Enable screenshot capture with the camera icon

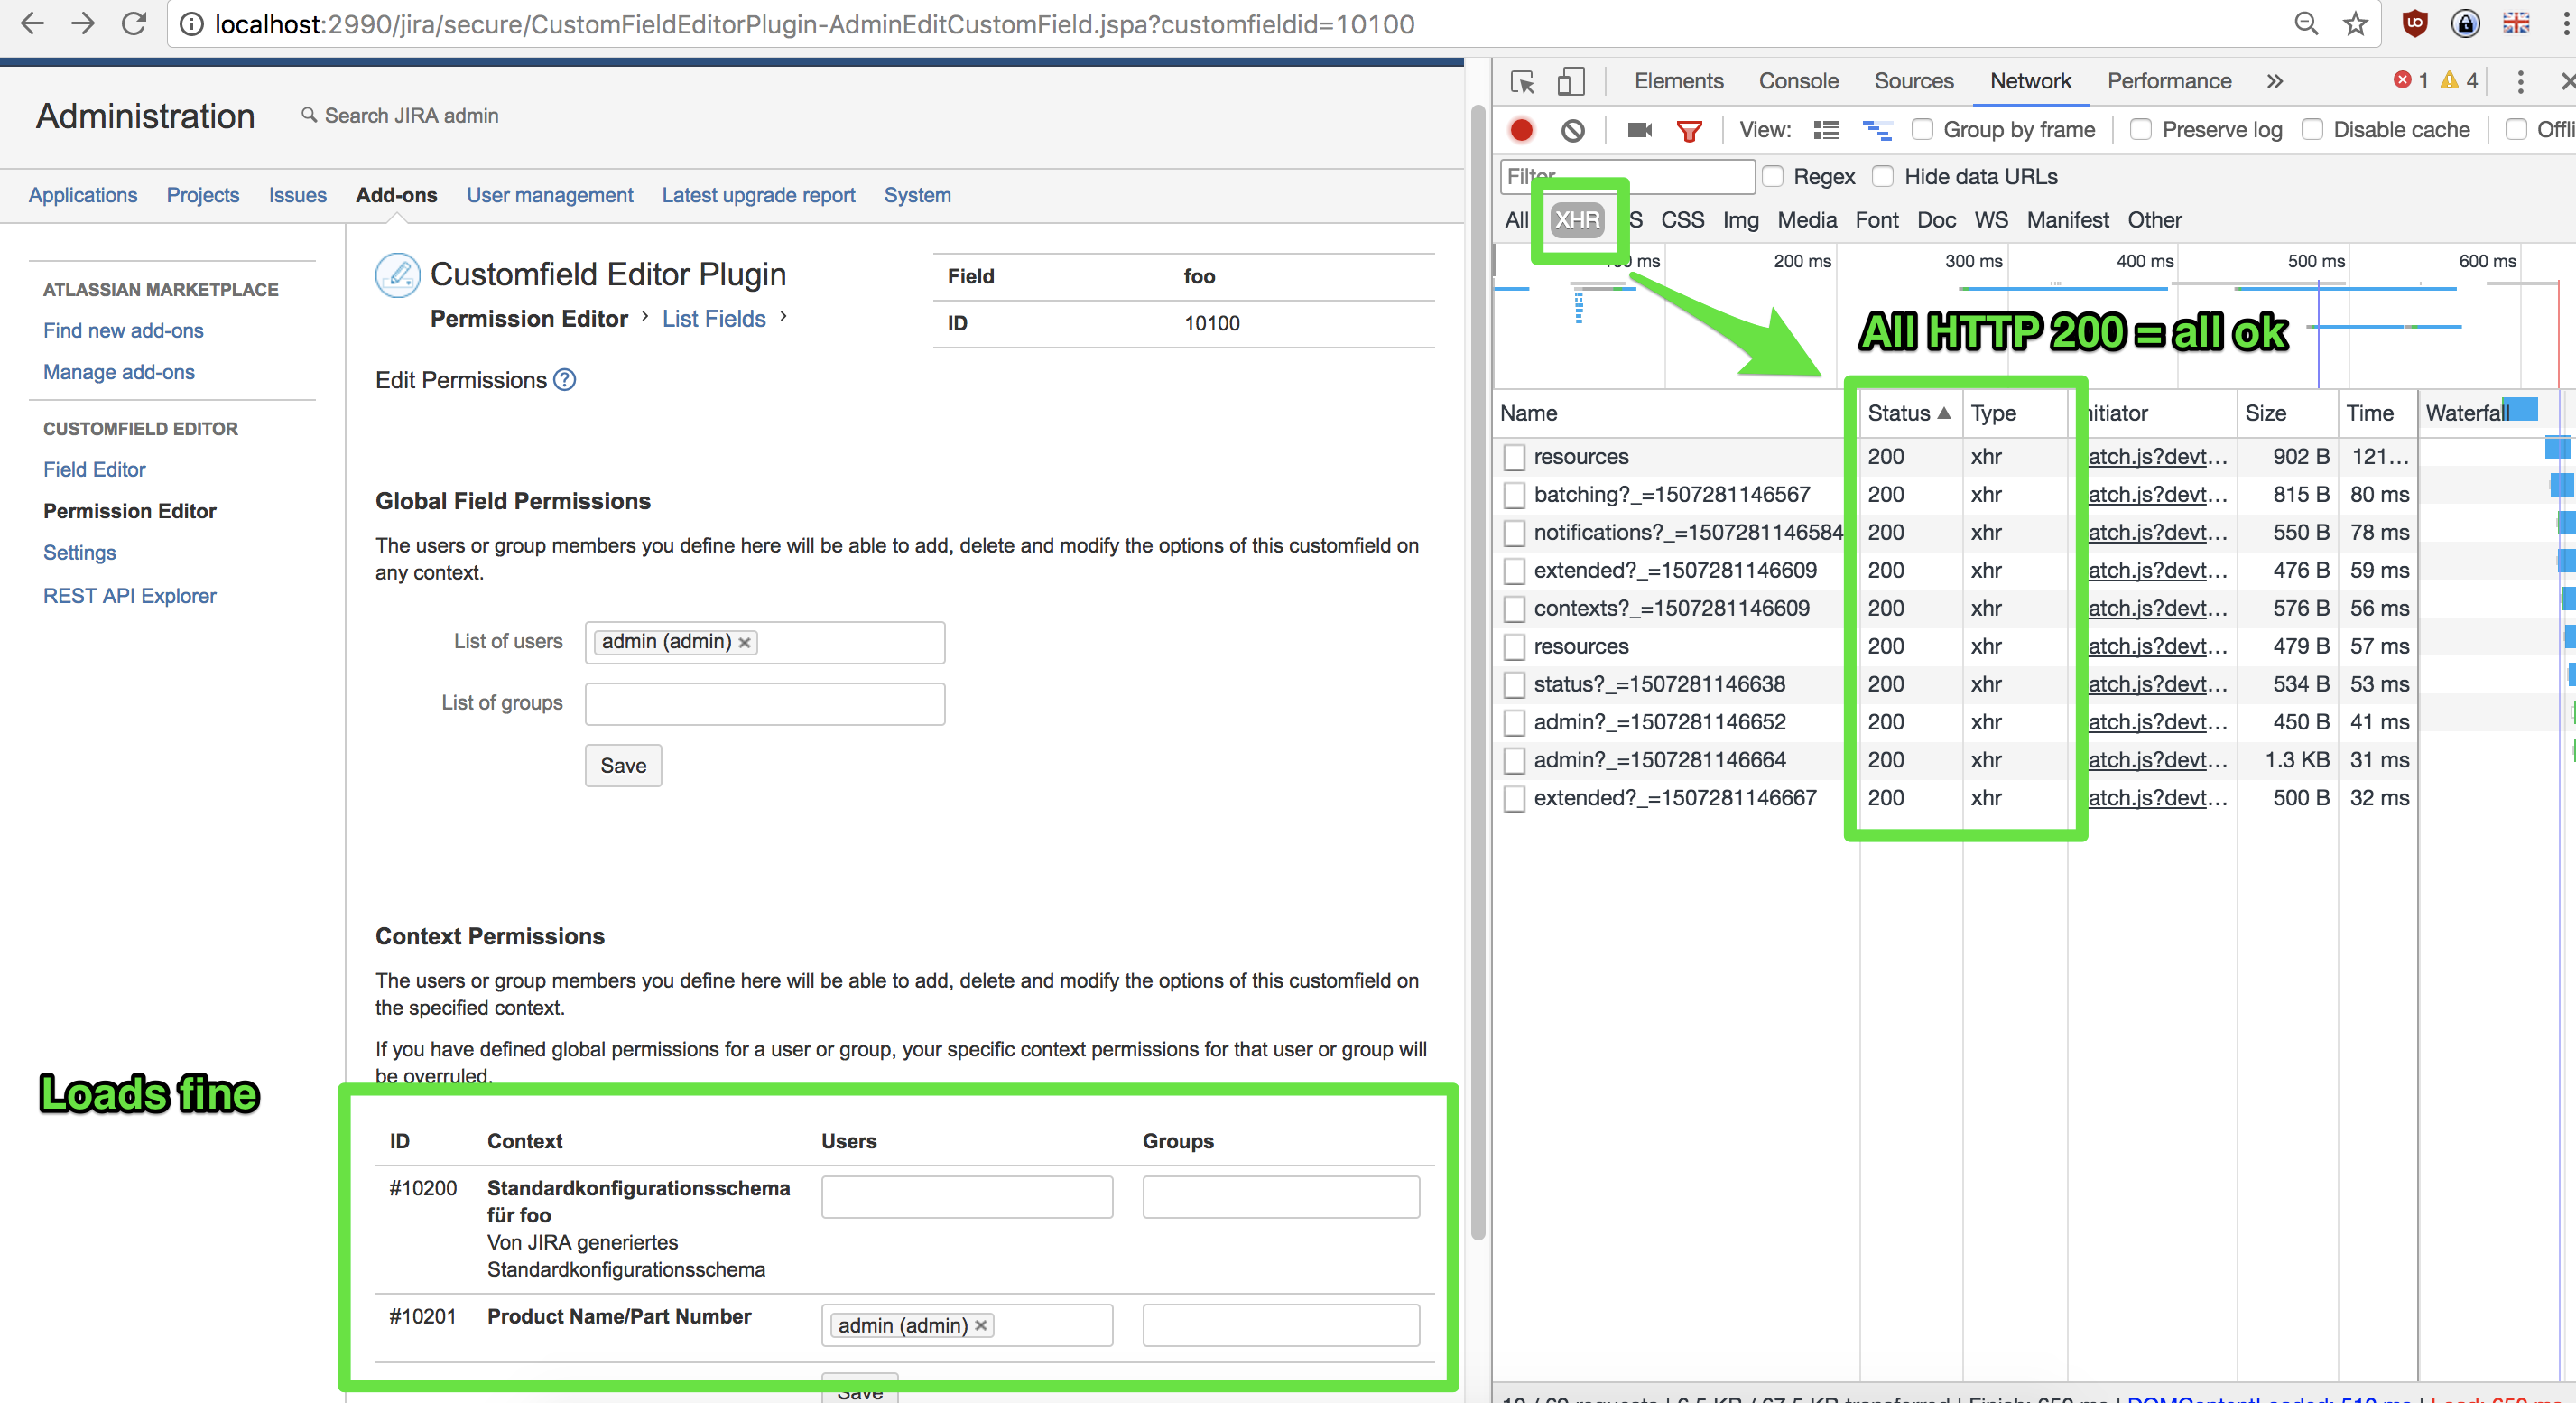[1638, 130]
